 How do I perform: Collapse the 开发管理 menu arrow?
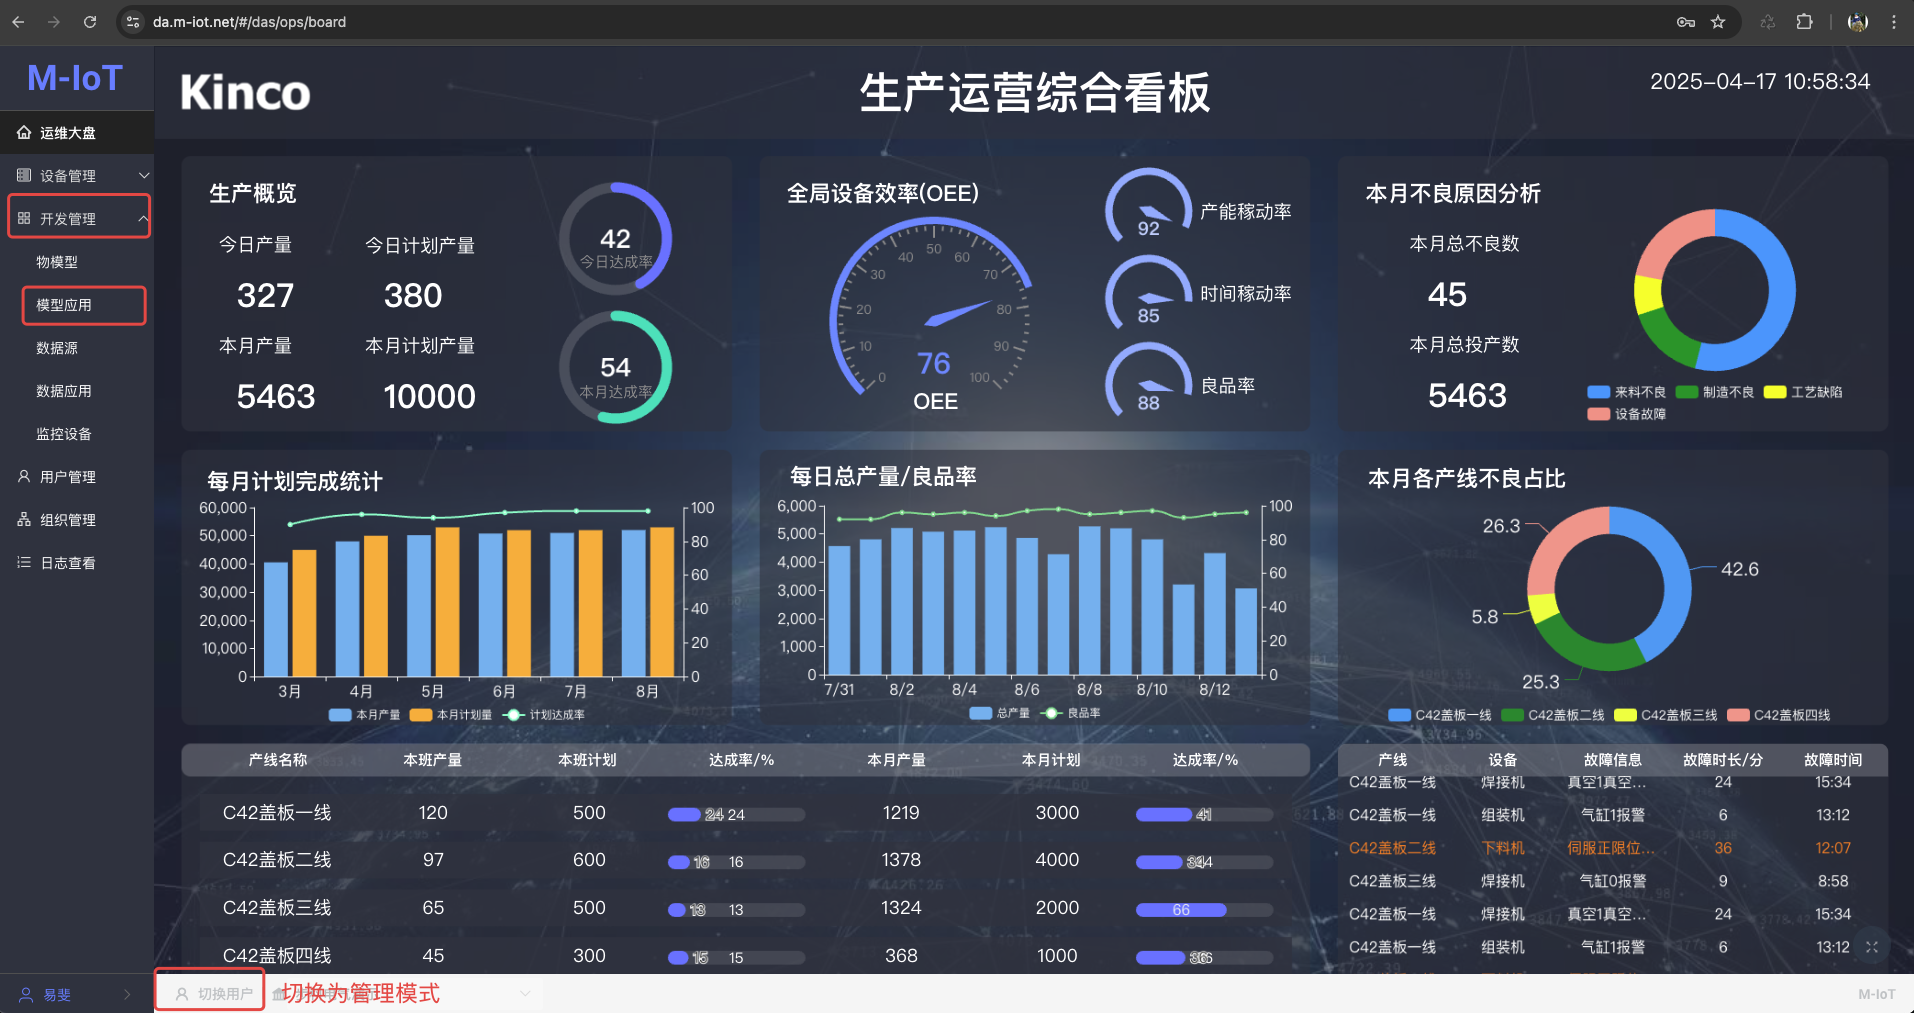click(143, 218)
